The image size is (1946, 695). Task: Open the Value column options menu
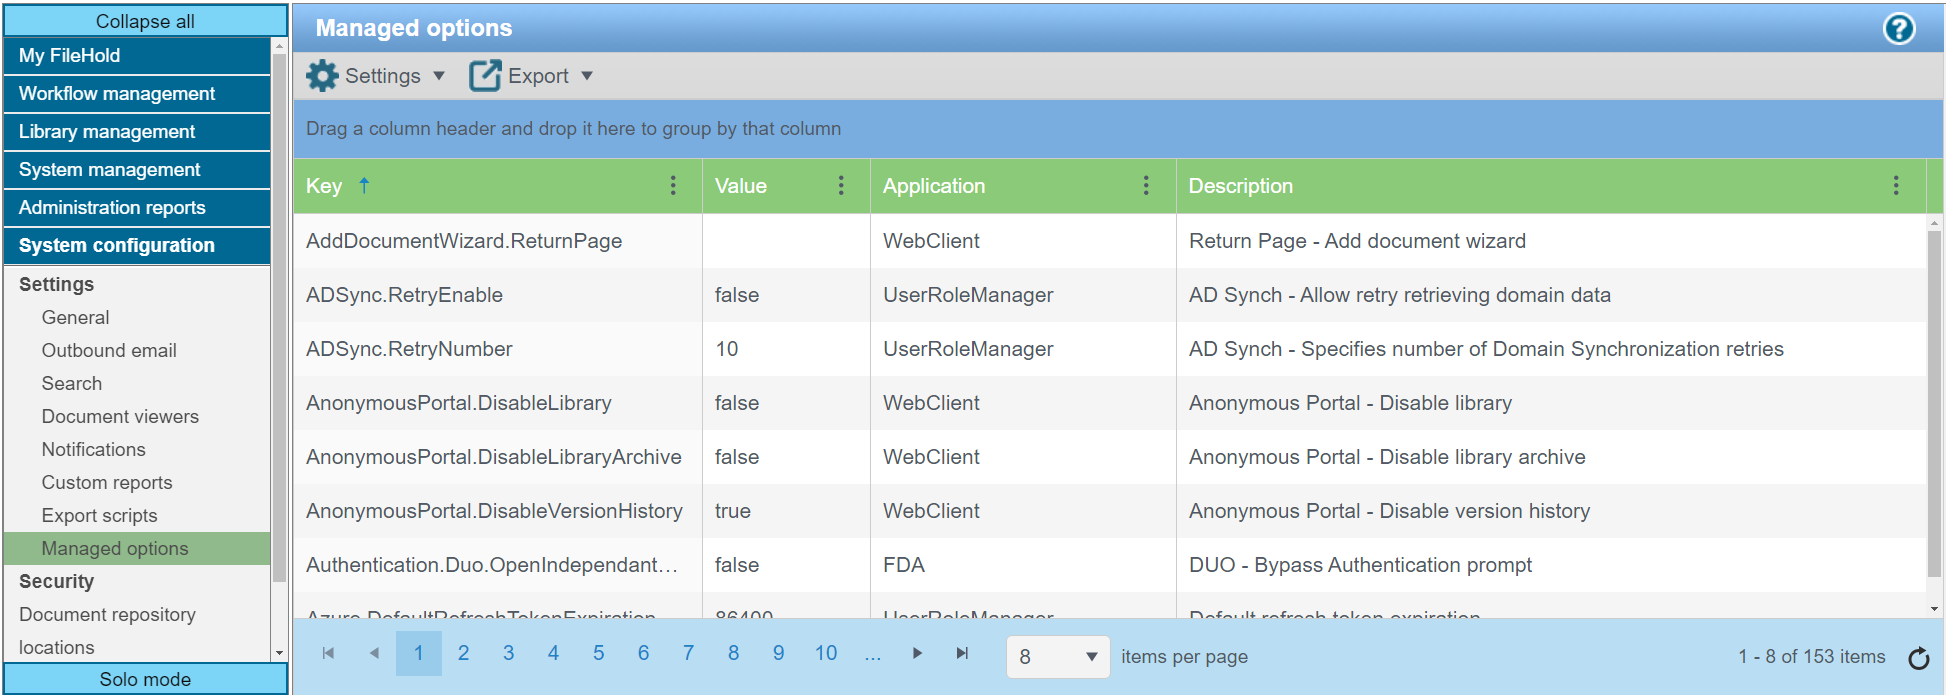coord(841,185)
